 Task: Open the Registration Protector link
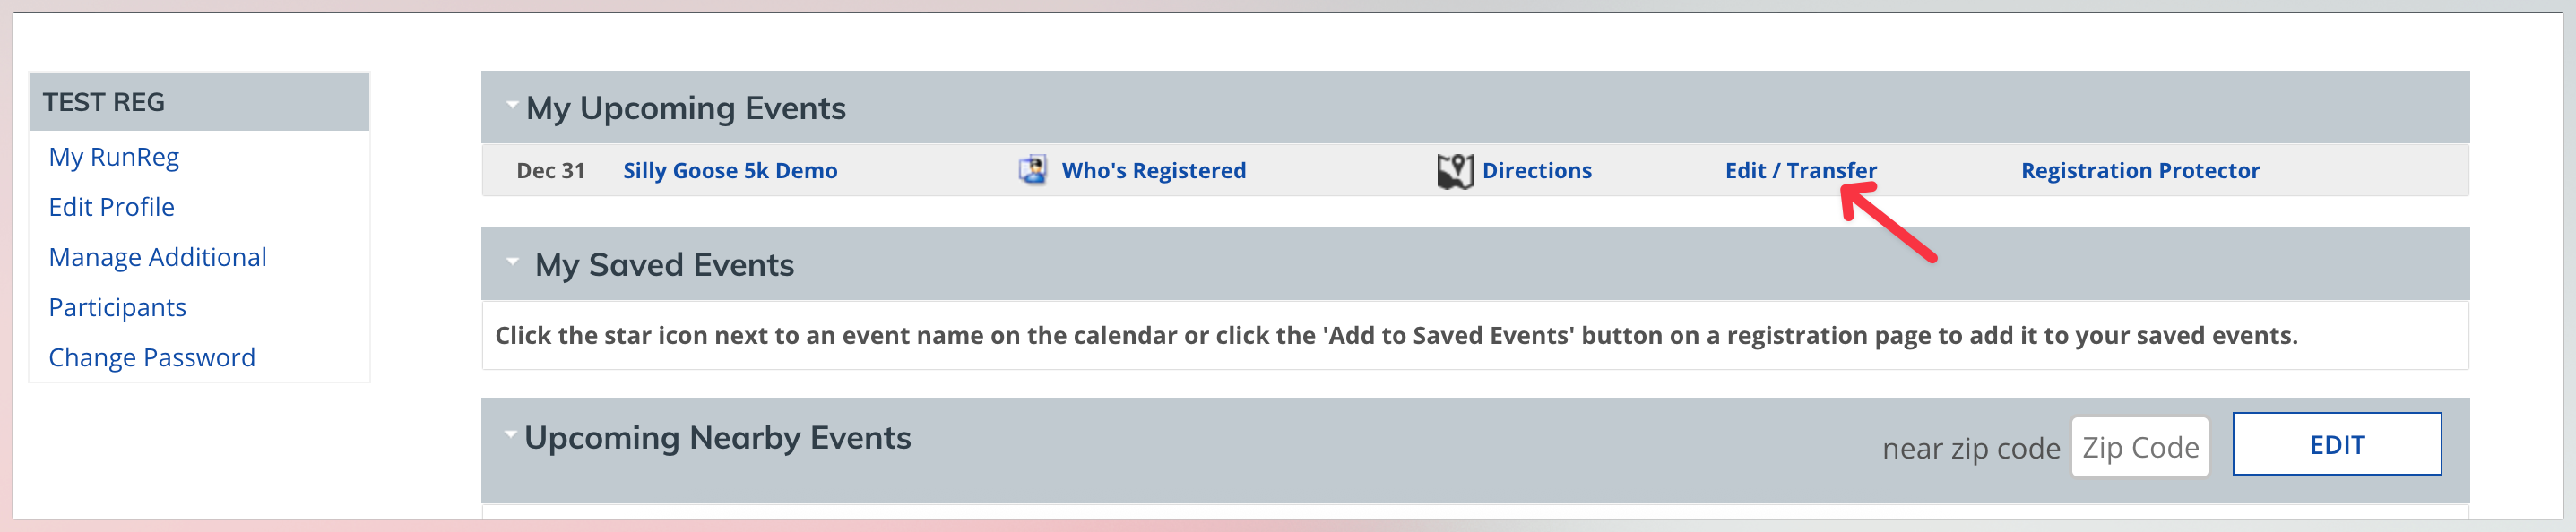pyautogui.click(x=2139, y=171)
